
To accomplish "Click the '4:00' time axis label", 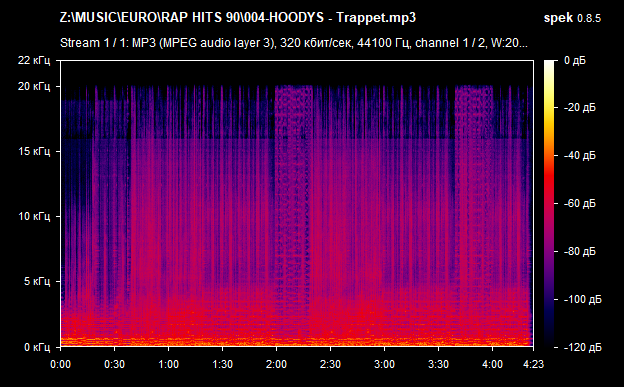I will pyautogui.click(x=492, y=364).
